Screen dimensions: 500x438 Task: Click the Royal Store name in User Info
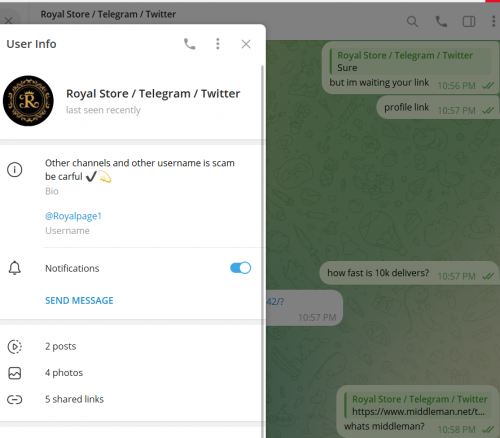(153, 94)
